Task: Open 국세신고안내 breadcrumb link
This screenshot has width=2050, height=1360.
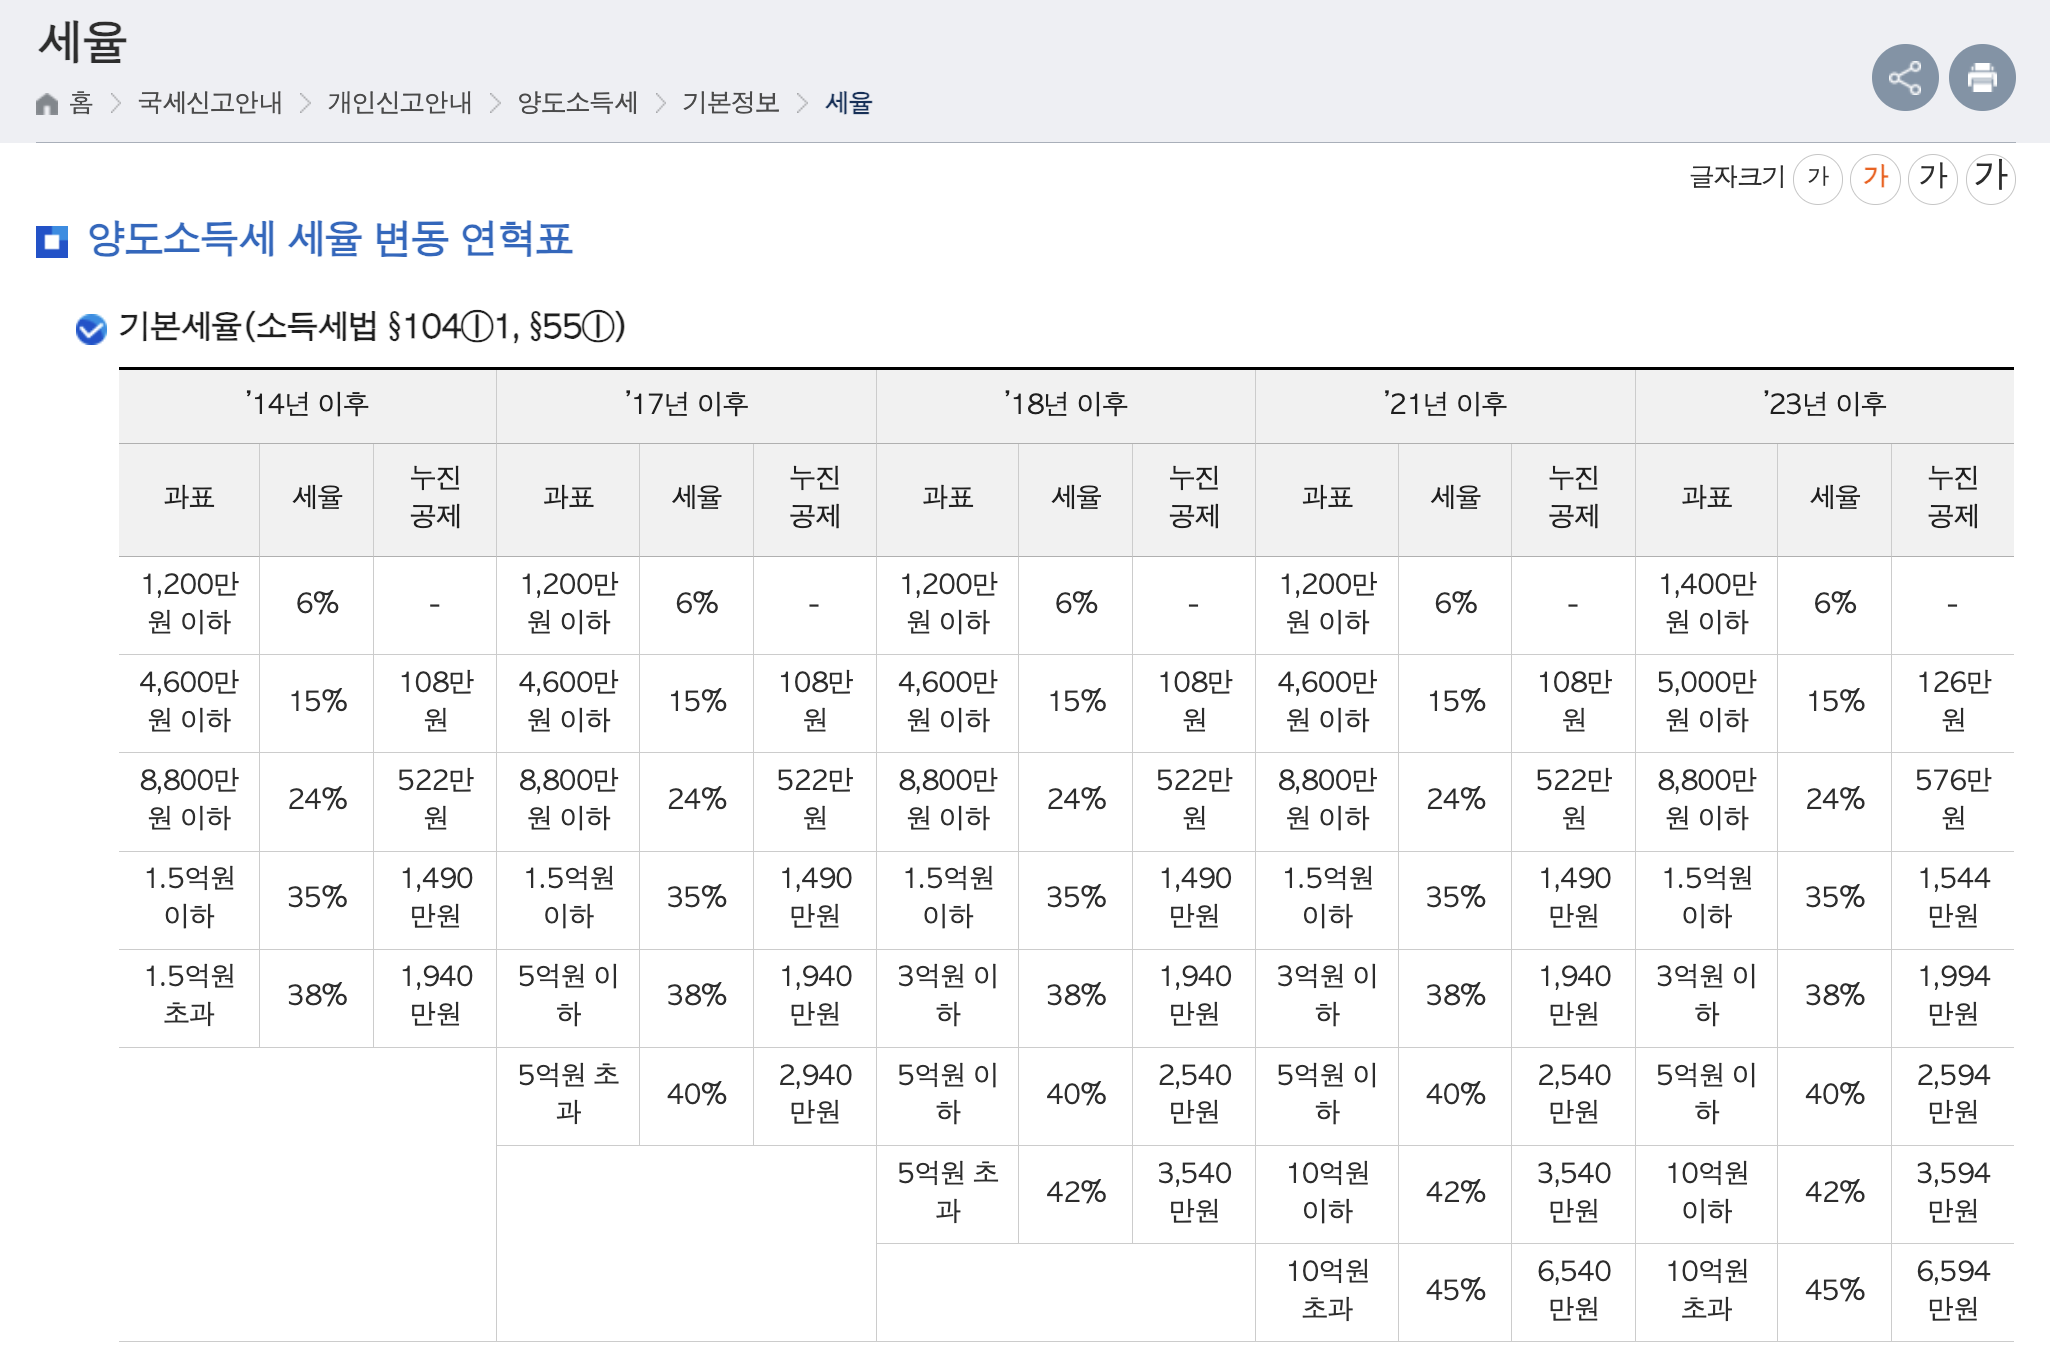Action: tap(210, 103)
